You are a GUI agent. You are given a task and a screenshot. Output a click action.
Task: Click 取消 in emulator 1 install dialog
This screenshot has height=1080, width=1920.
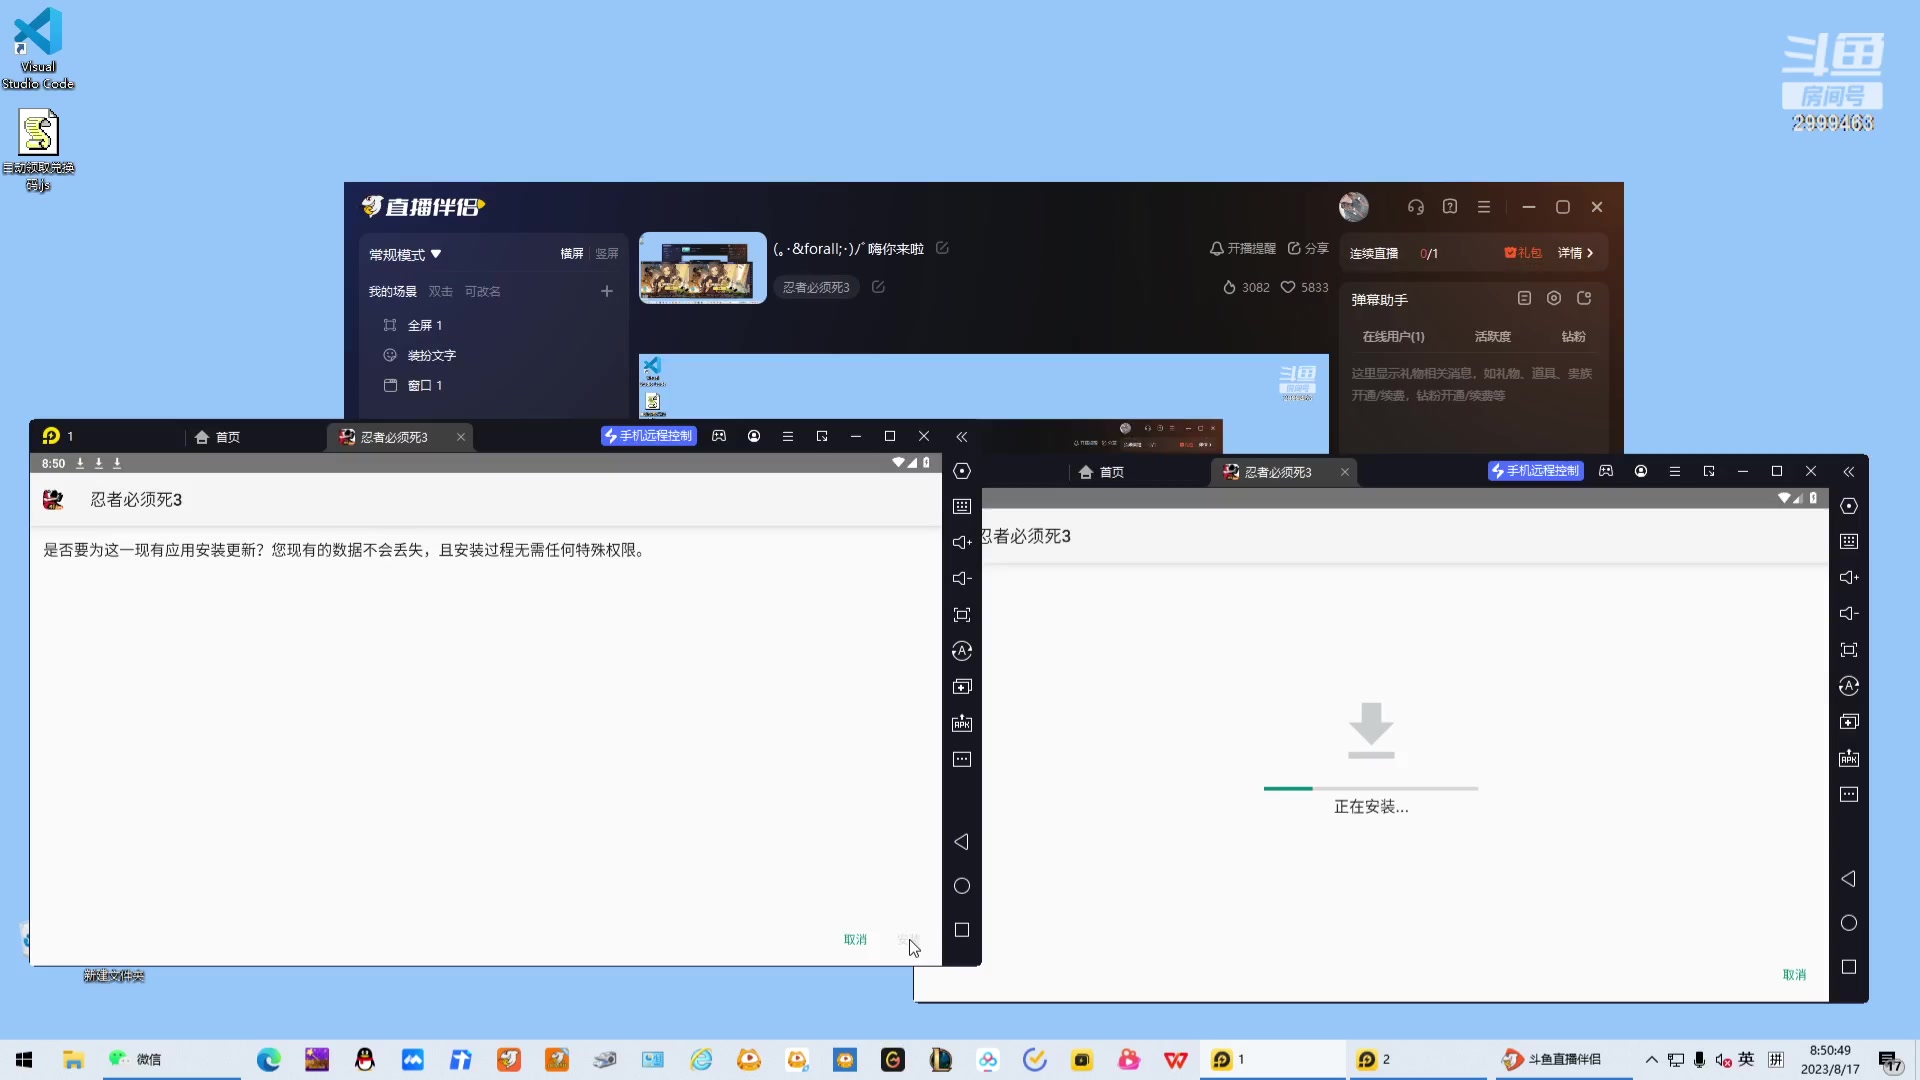point(855,940)
